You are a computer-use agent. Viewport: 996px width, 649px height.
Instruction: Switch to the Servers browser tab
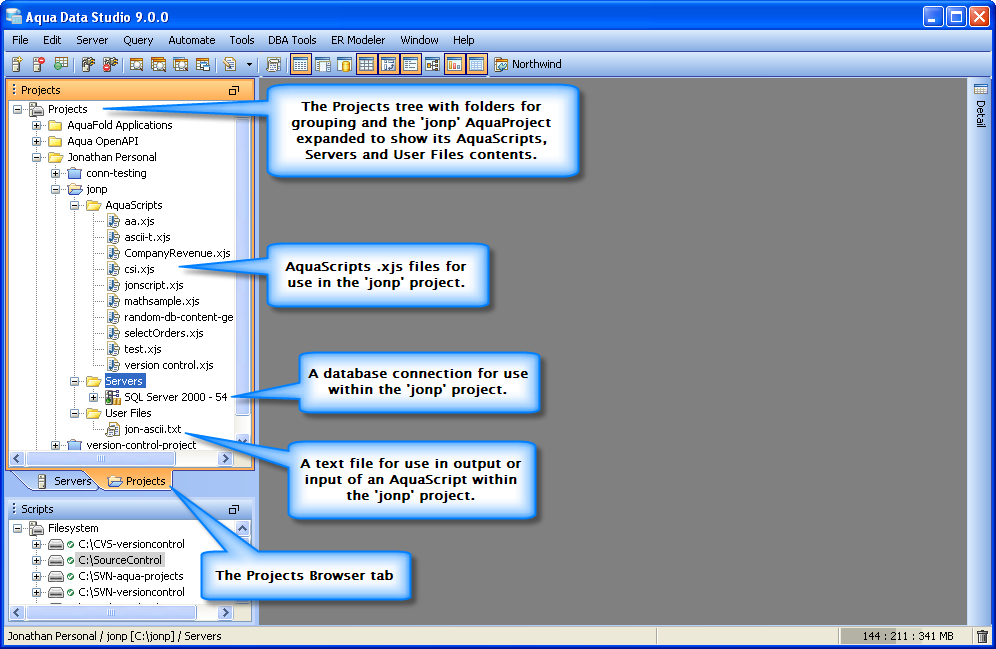coord(65,481)
